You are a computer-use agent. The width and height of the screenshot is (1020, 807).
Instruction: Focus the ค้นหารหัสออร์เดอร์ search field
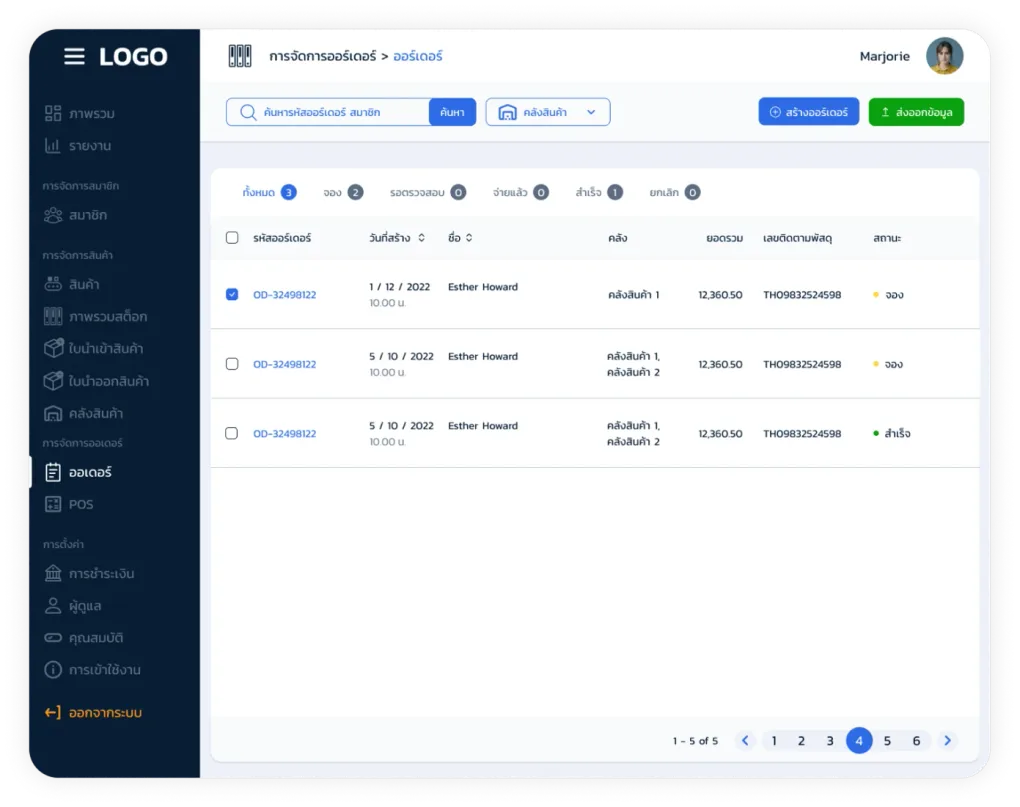(328, 112)
